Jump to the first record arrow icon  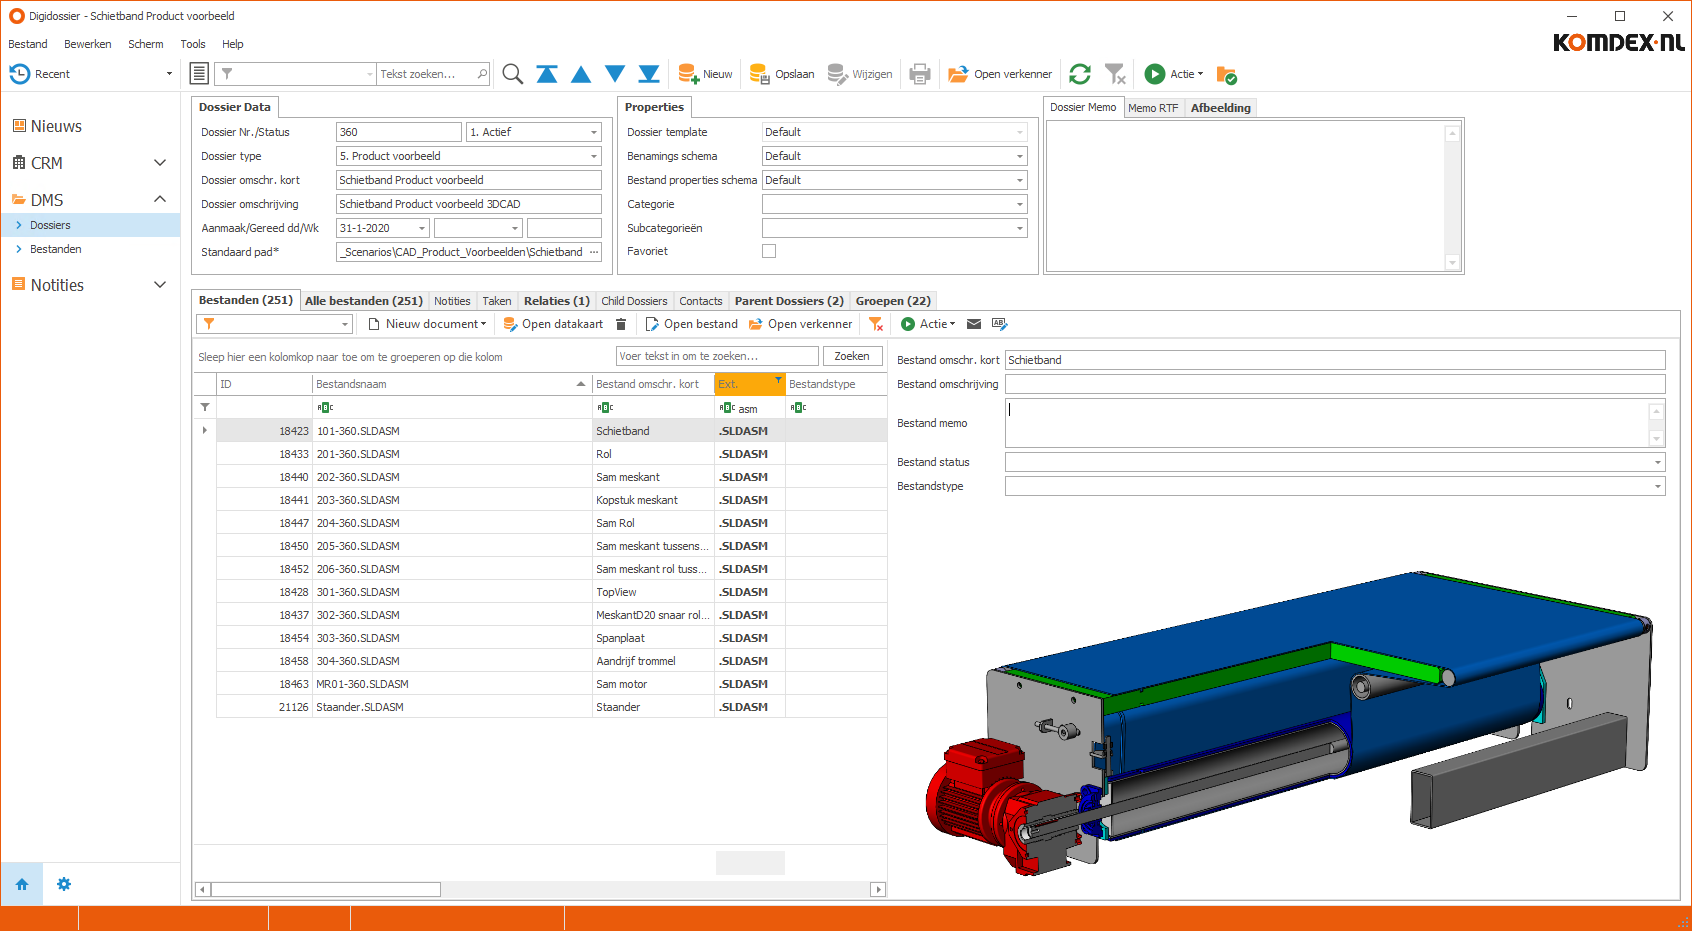[547, 74]
